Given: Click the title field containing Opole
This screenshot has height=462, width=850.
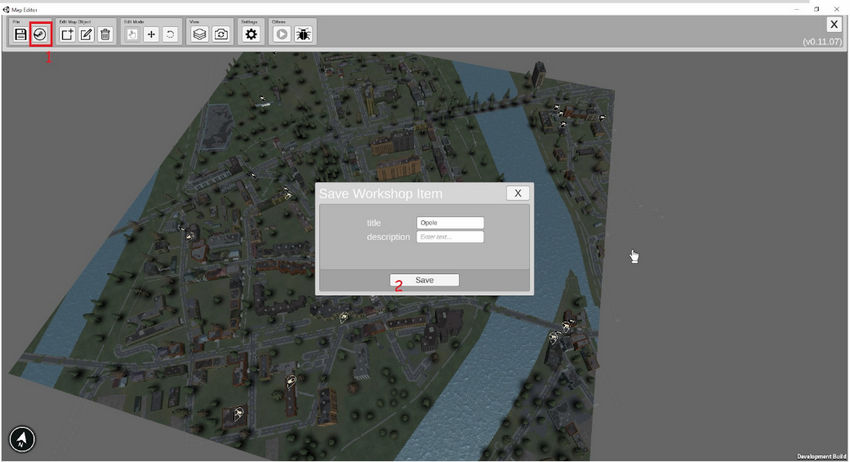Looking at the screenshot, I should [x=450, y=223].
